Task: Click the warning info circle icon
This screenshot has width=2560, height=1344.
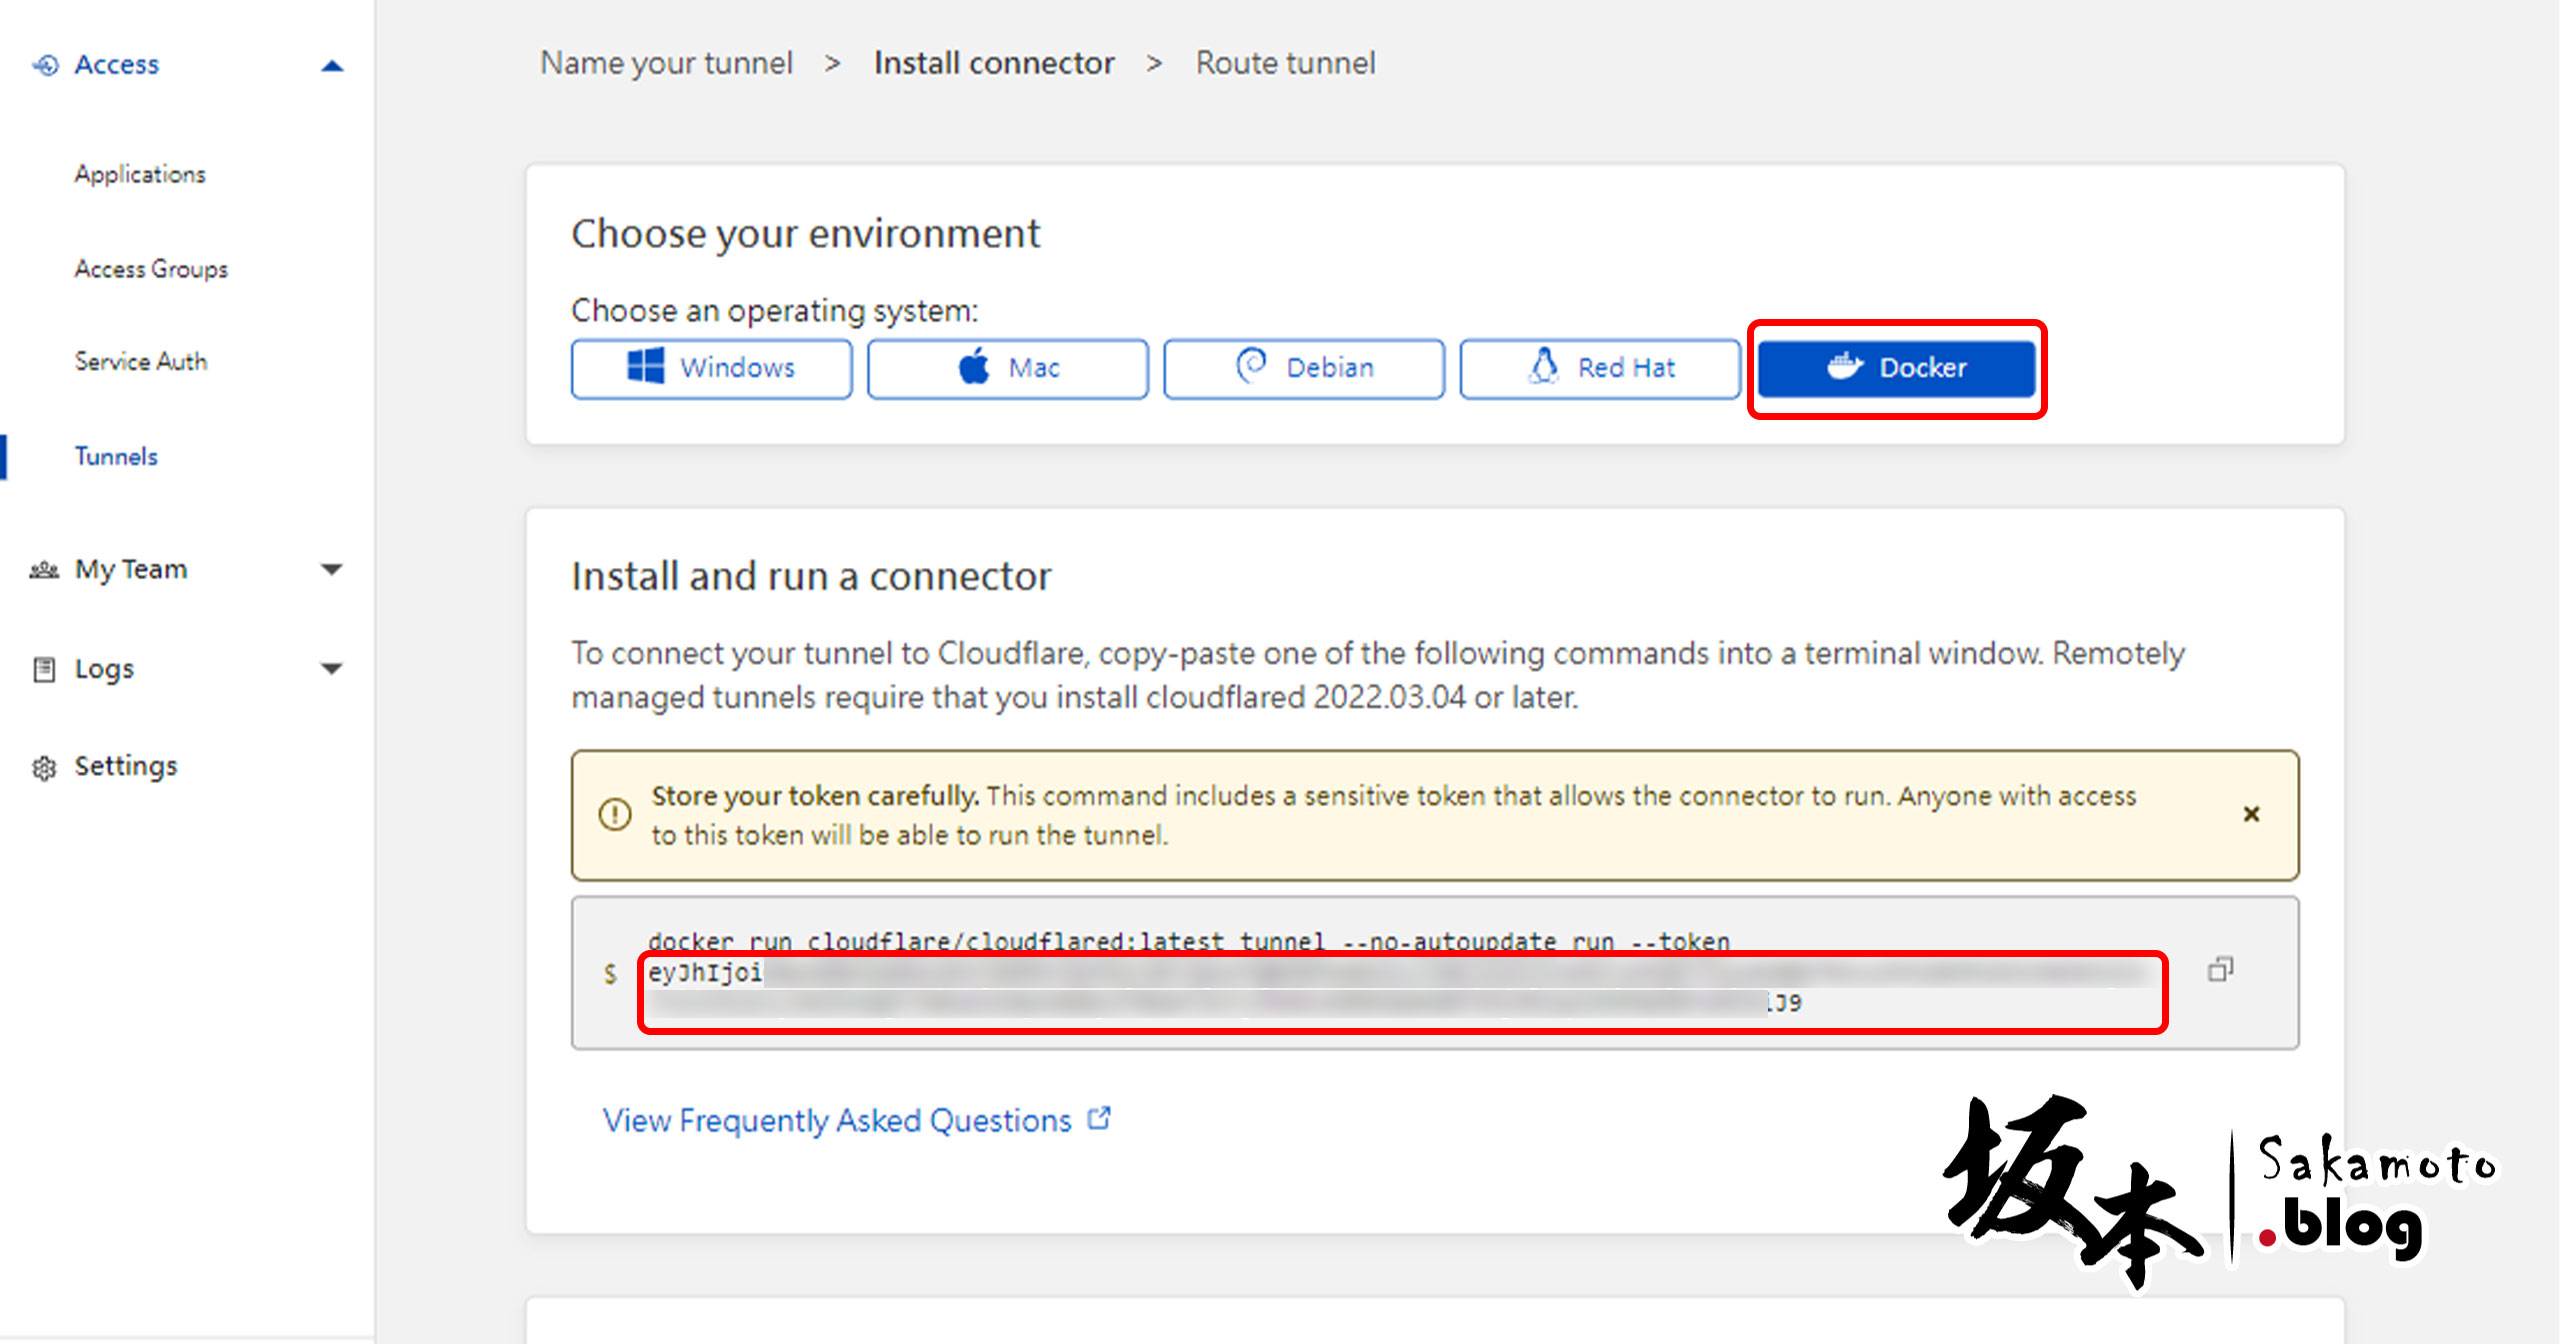Action: [614, 814]
